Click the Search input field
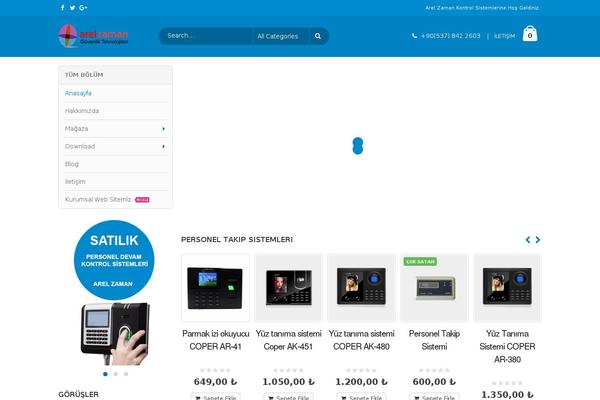Screen dimensions: 600x400 [x=207, y=36]
